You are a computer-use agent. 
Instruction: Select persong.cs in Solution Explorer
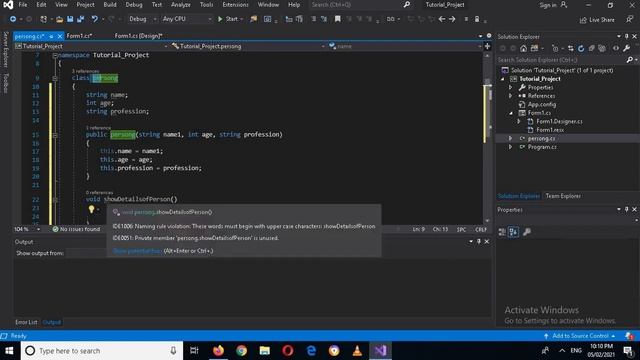coord(541,138)
